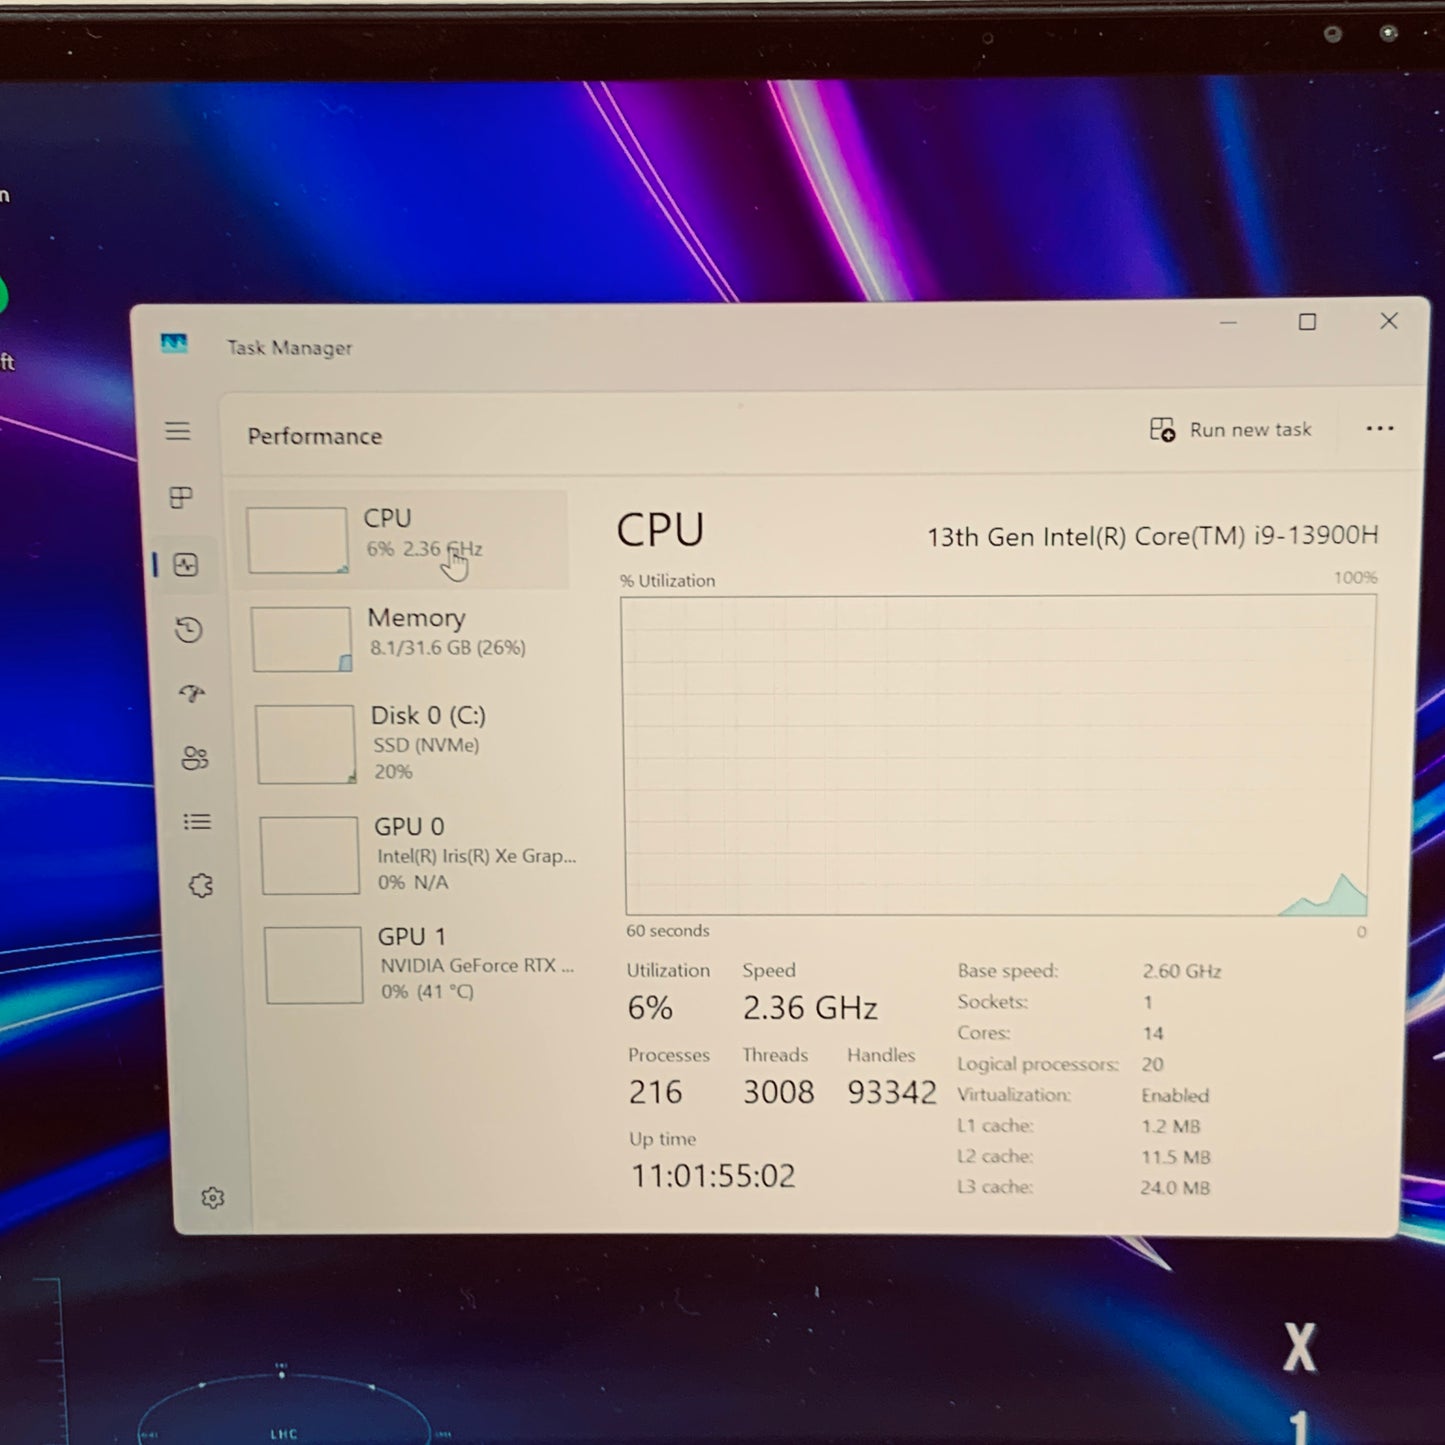The width and height of the screenshot is (1445, 1445).
Task: Click the 3008 threads value
Action: point(778,1092)
